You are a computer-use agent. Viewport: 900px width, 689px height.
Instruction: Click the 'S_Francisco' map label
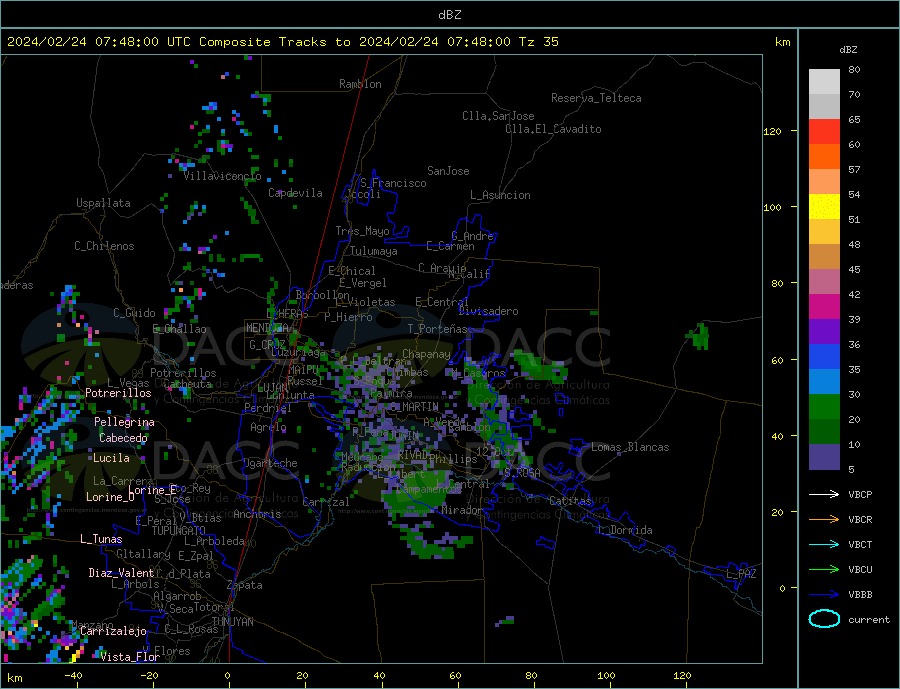(x=393, y=183)
